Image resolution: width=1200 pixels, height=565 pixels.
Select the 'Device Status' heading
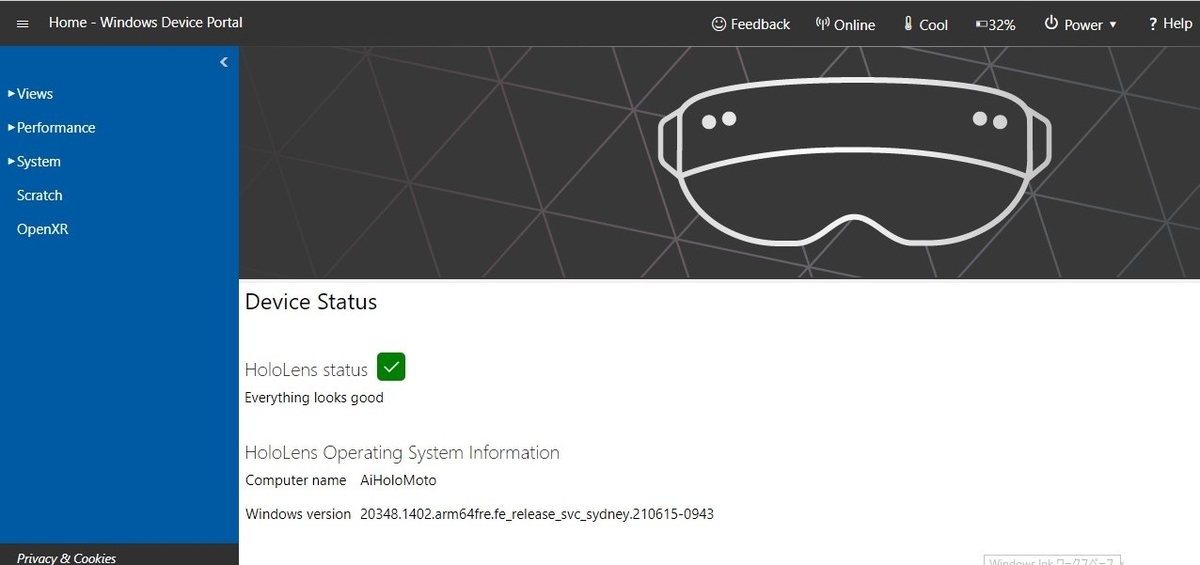click(311, 301)
